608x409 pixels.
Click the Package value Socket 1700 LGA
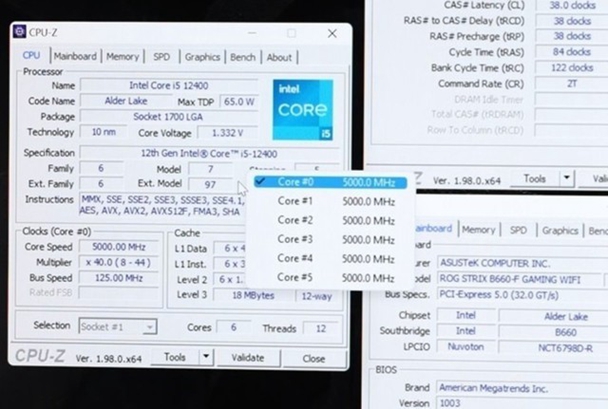[x=169, y=117]
